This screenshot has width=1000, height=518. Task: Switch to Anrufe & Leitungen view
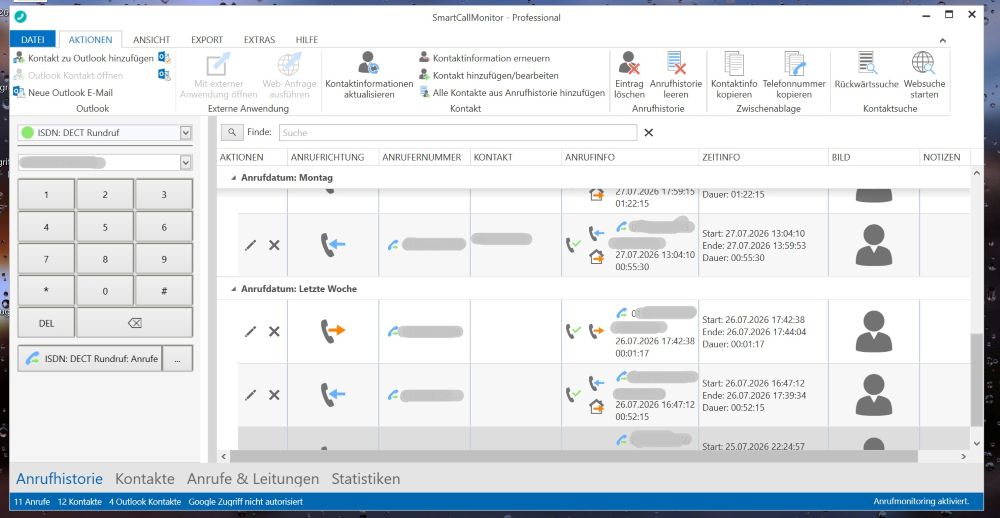click(x=253, y=478)
